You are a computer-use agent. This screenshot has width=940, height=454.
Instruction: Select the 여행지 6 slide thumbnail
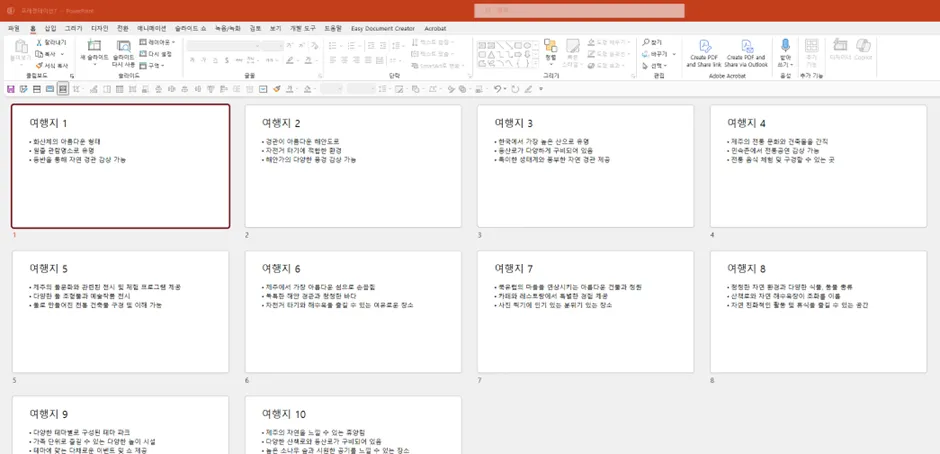[353, 312]
